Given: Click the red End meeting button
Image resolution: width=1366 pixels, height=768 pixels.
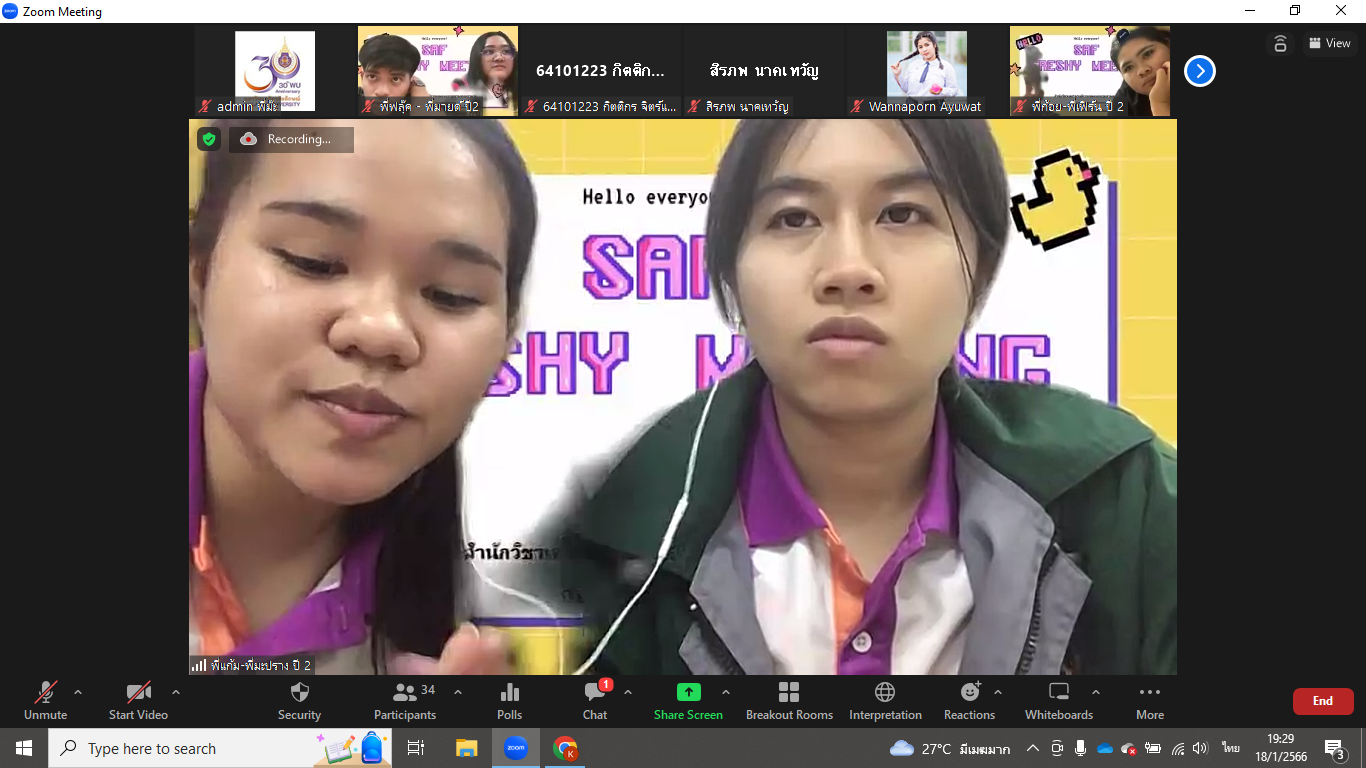Looking at the screenshot, I should point(1322,701).
